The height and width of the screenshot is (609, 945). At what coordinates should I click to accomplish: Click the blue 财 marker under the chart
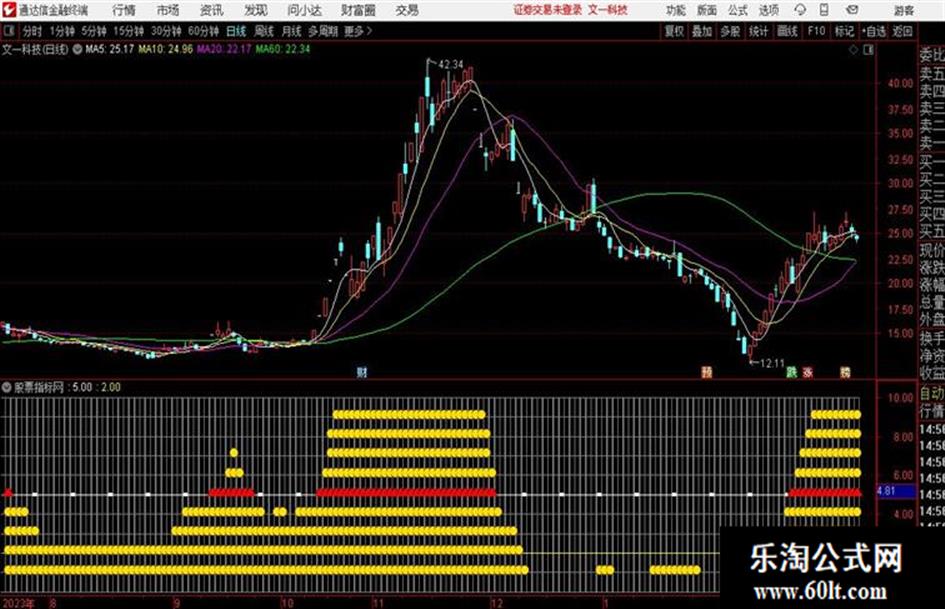(x=362, y=372)
